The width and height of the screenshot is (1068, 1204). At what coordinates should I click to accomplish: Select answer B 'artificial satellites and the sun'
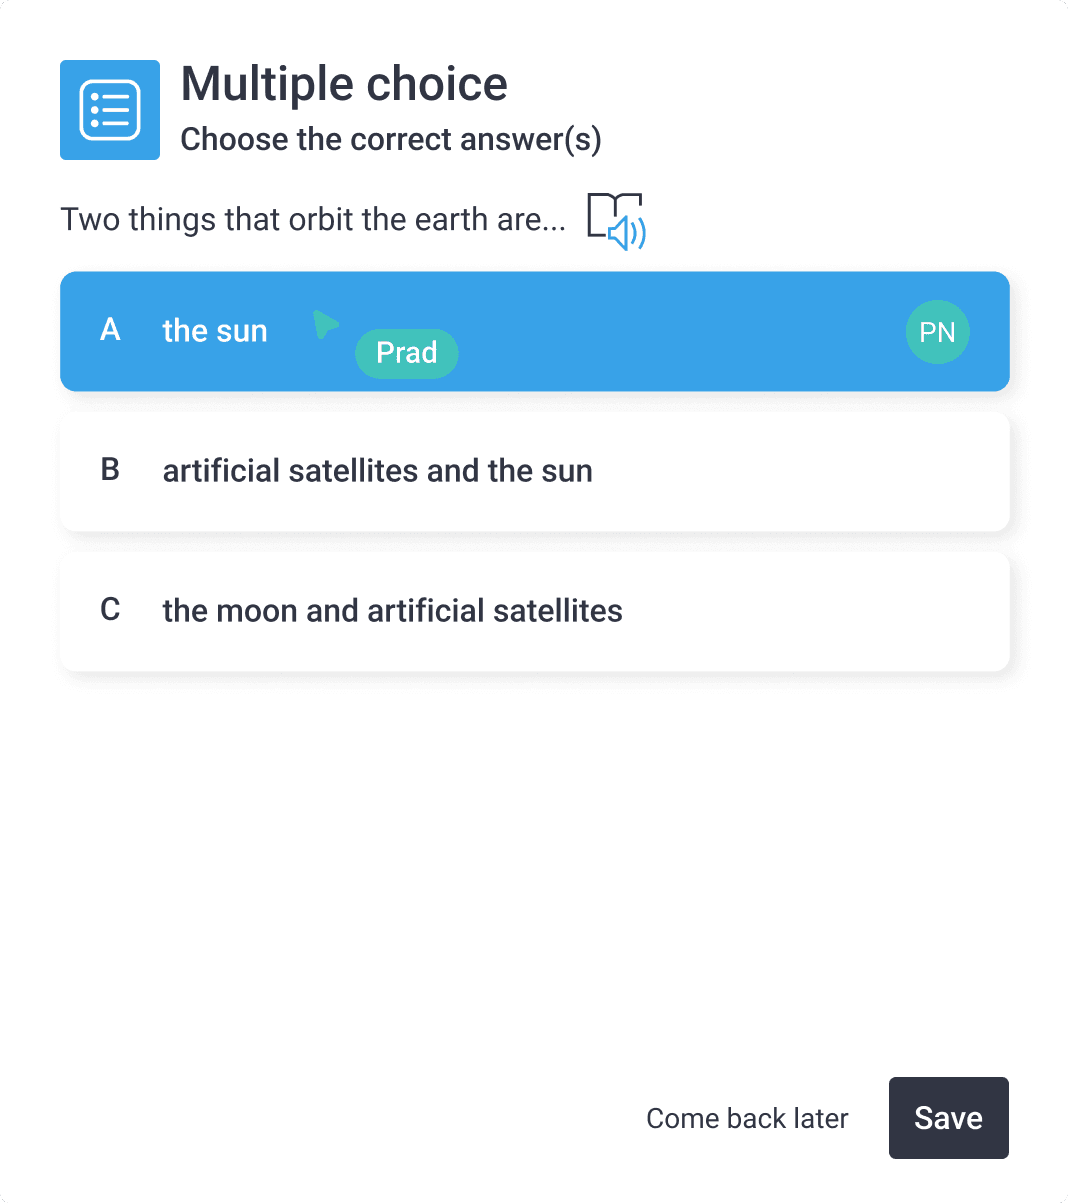(x=535, y=470)
